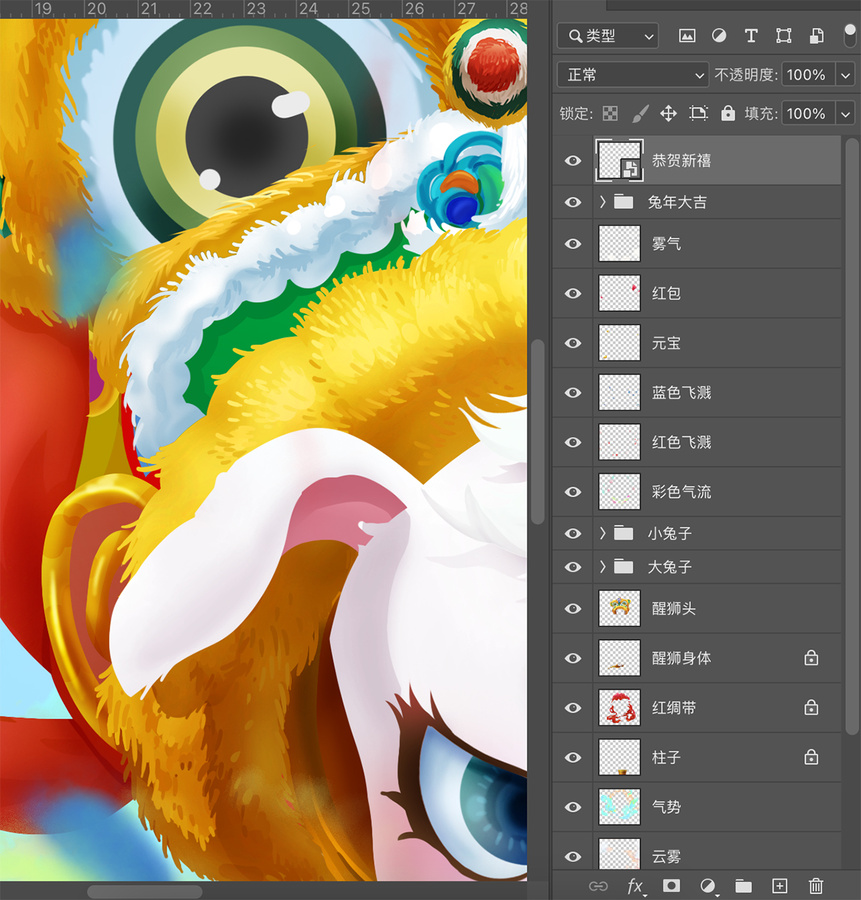Filter for smart objects icon

click(816, 36)
